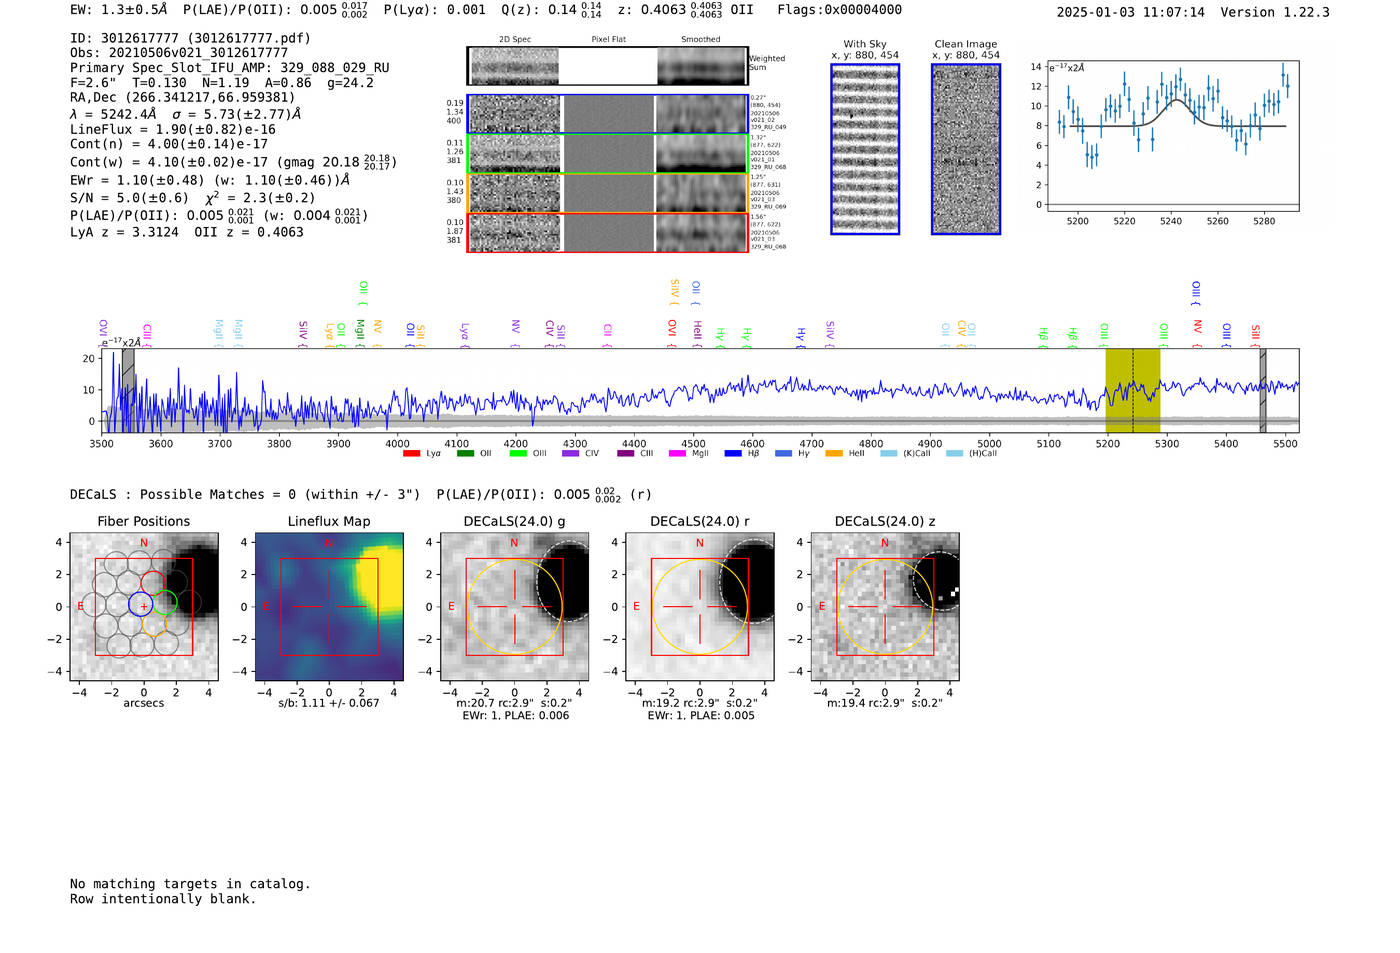Click the red Lyα legend swatch
Screen dimensions: 1400x953
tap(411, 454)
